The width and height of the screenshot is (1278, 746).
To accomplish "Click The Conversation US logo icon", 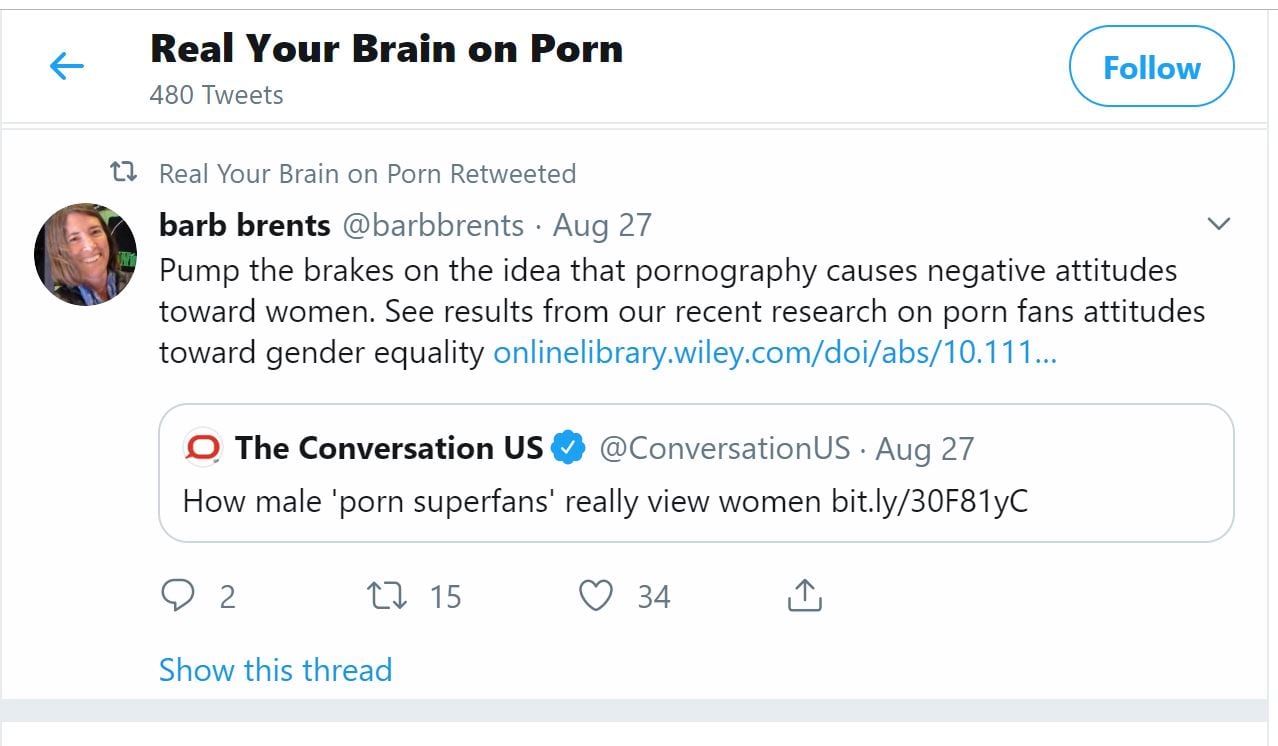I will coord(203,448).
